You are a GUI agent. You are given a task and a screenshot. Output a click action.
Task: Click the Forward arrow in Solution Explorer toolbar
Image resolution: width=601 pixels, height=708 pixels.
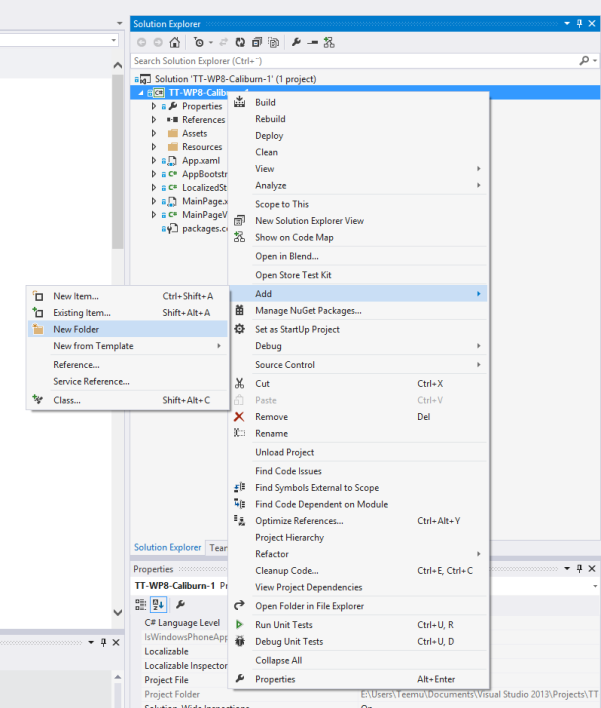(158, 42)
